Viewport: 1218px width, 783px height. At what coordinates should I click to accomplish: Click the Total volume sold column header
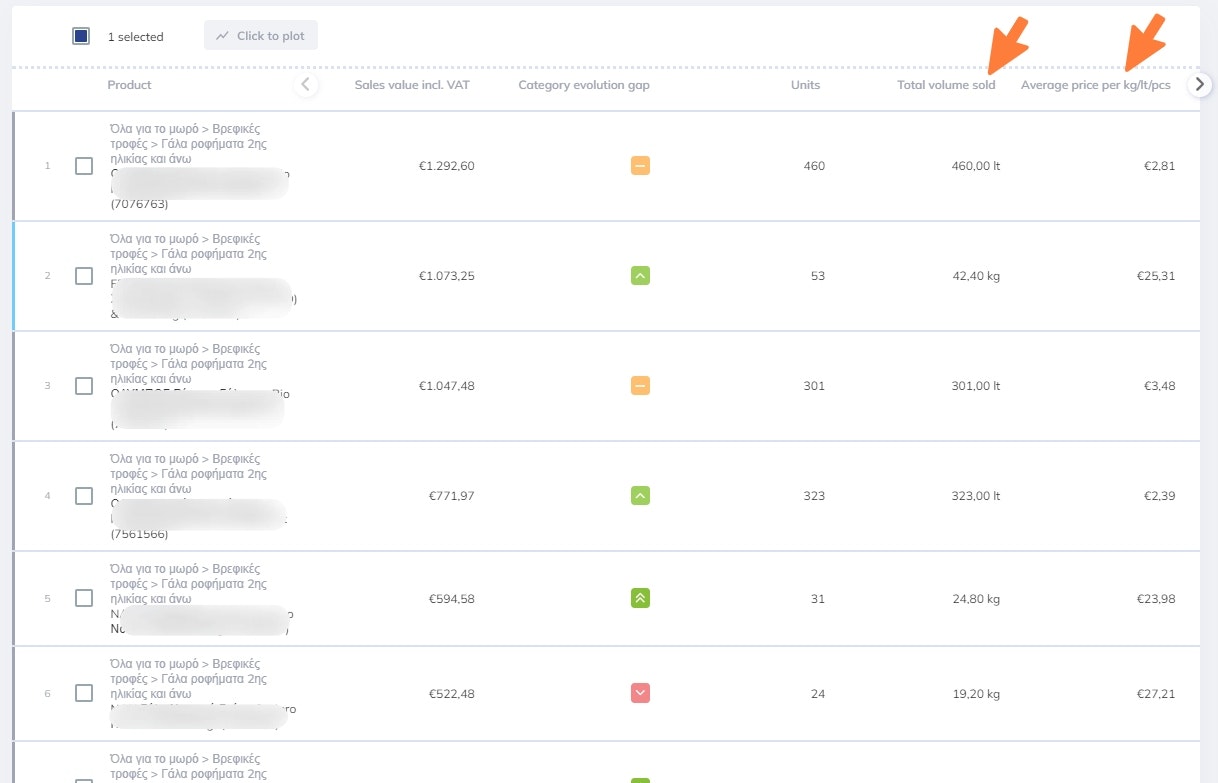(x=946, y=85)
